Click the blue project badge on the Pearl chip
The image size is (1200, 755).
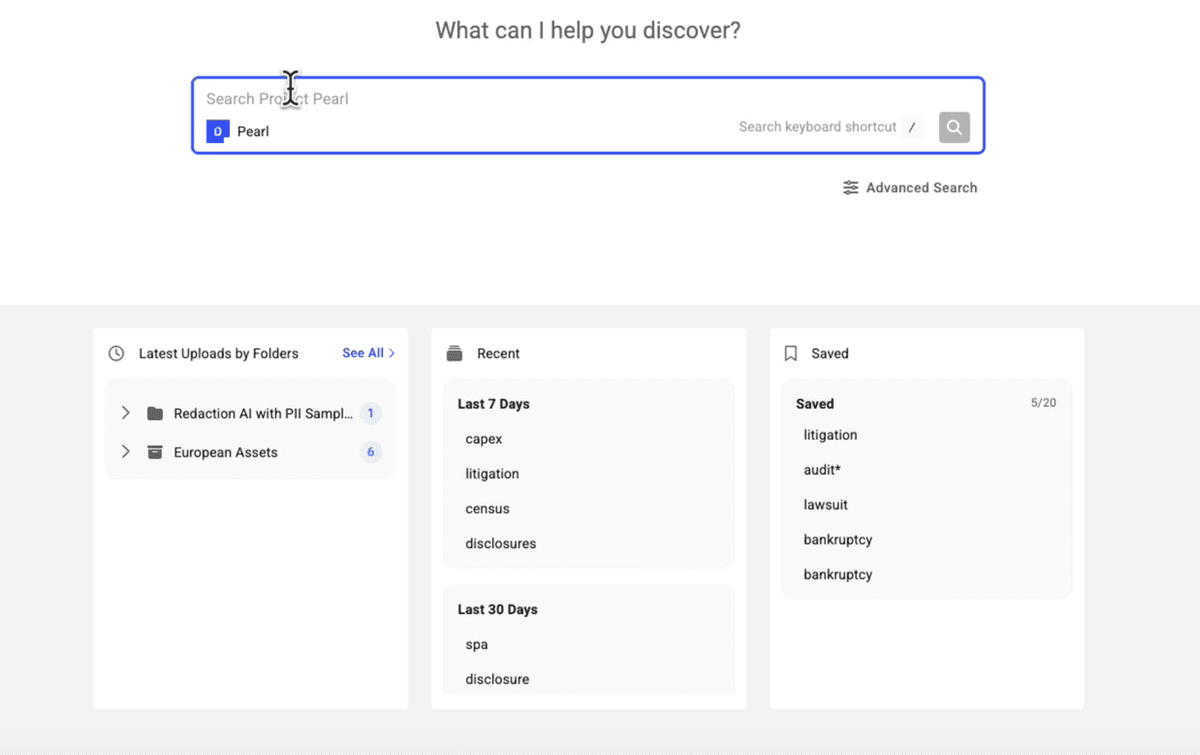click(217, 131)
